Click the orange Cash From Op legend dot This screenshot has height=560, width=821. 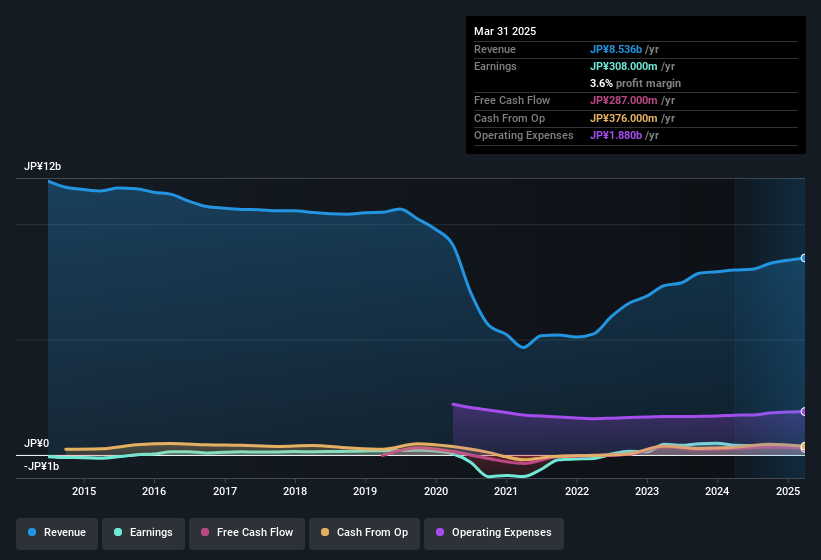click(x=325, y=532)
